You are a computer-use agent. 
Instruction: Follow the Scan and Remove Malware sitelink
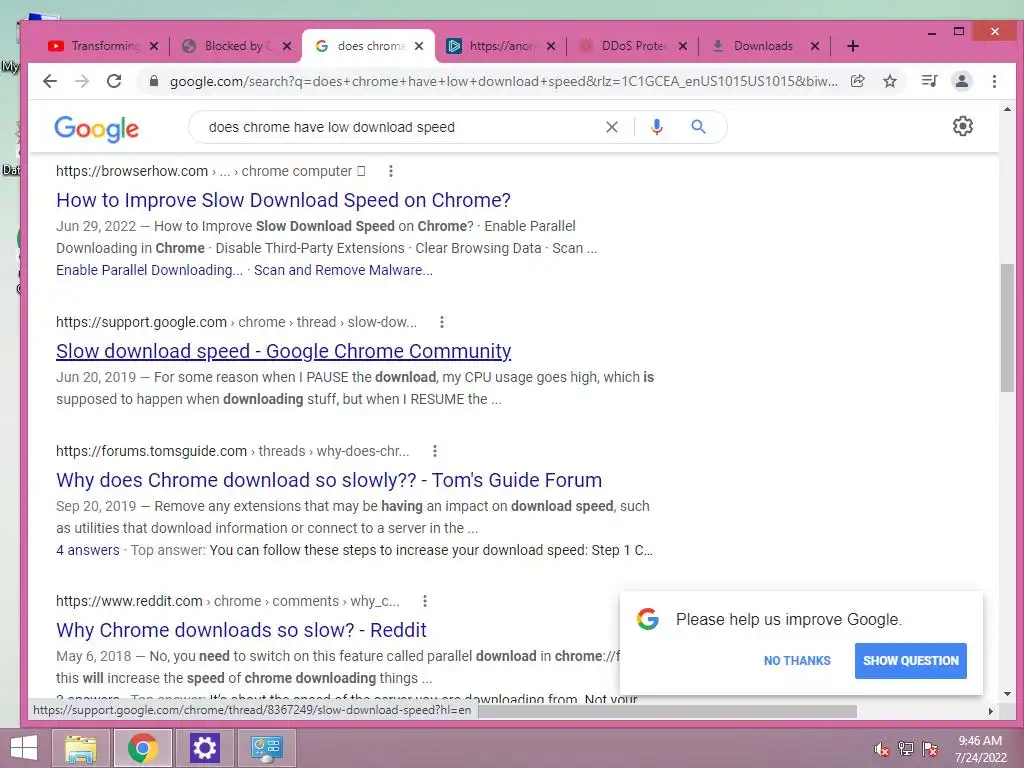[x=343, y=270]
